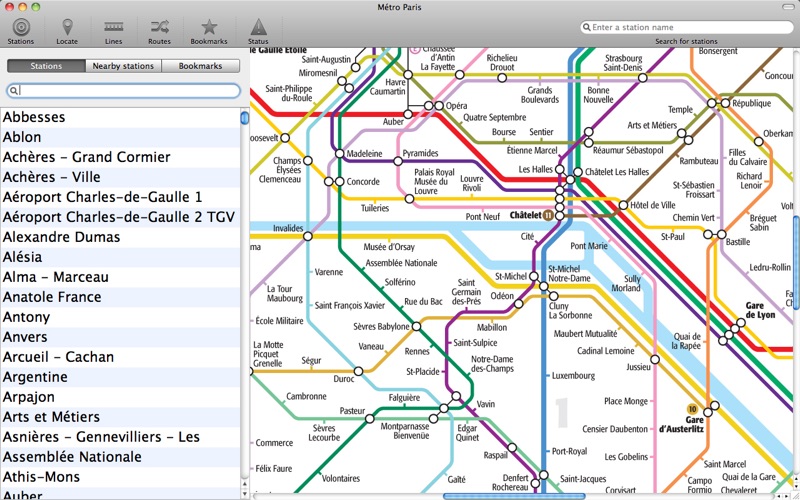Click Luxembourg station label on map
Image resolution: width=800 pixels, height=500 pixels.
[573, 376]
